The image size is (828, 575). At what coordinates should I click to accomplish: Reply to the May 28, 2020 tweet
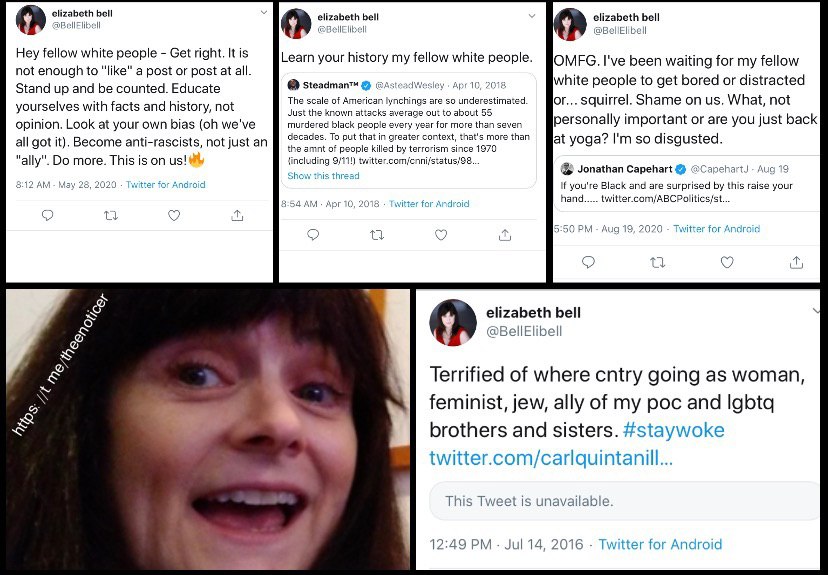pos(47,215)
